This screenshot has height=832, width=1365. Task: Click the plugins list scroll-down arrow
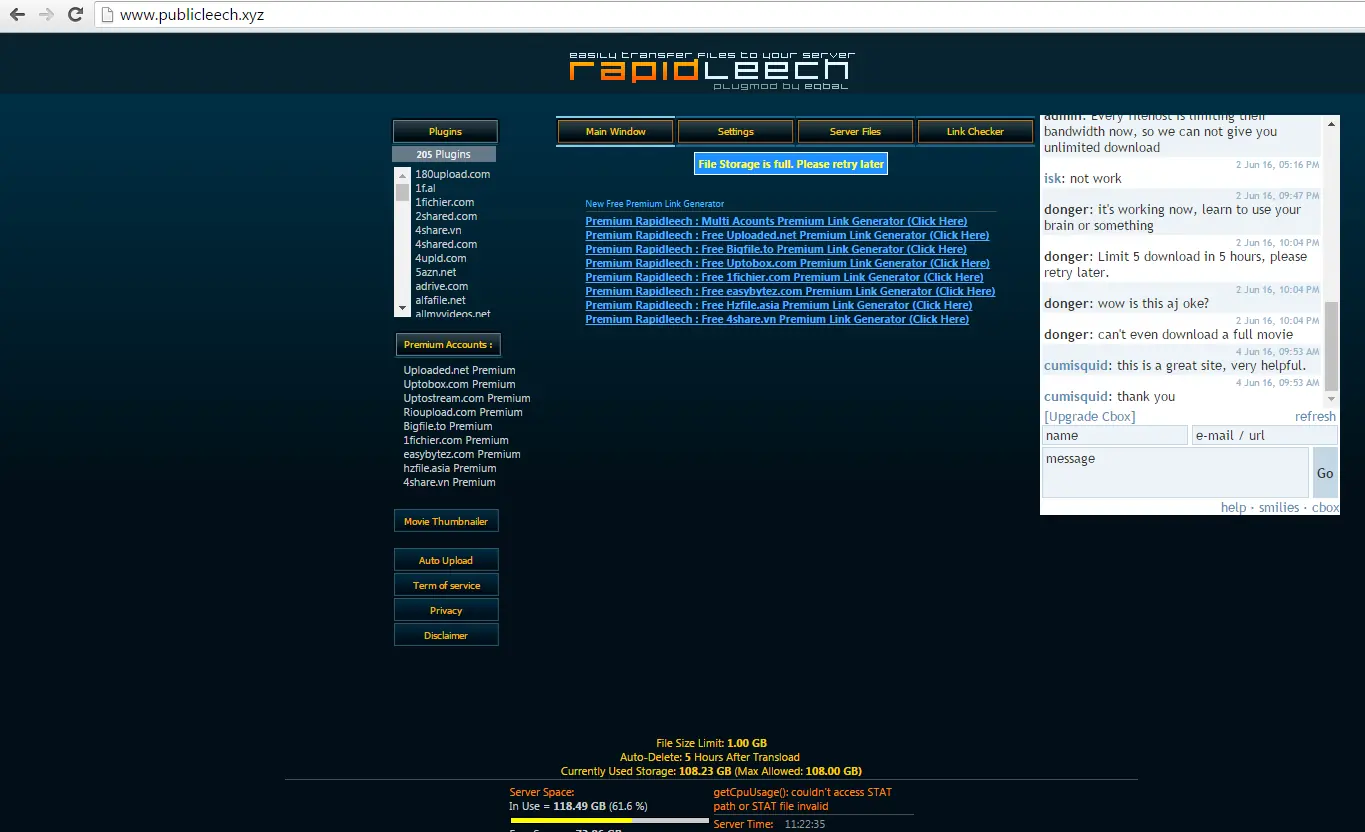tap(402, 309)
